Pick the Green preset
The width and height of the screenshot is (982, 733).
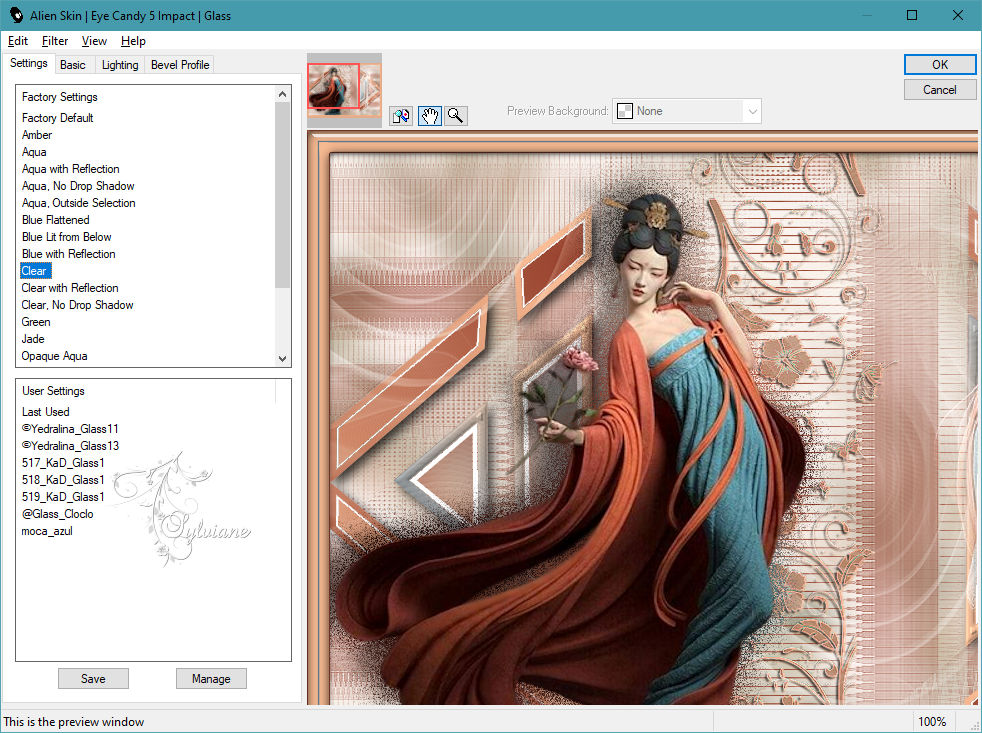tap(36, 321)
